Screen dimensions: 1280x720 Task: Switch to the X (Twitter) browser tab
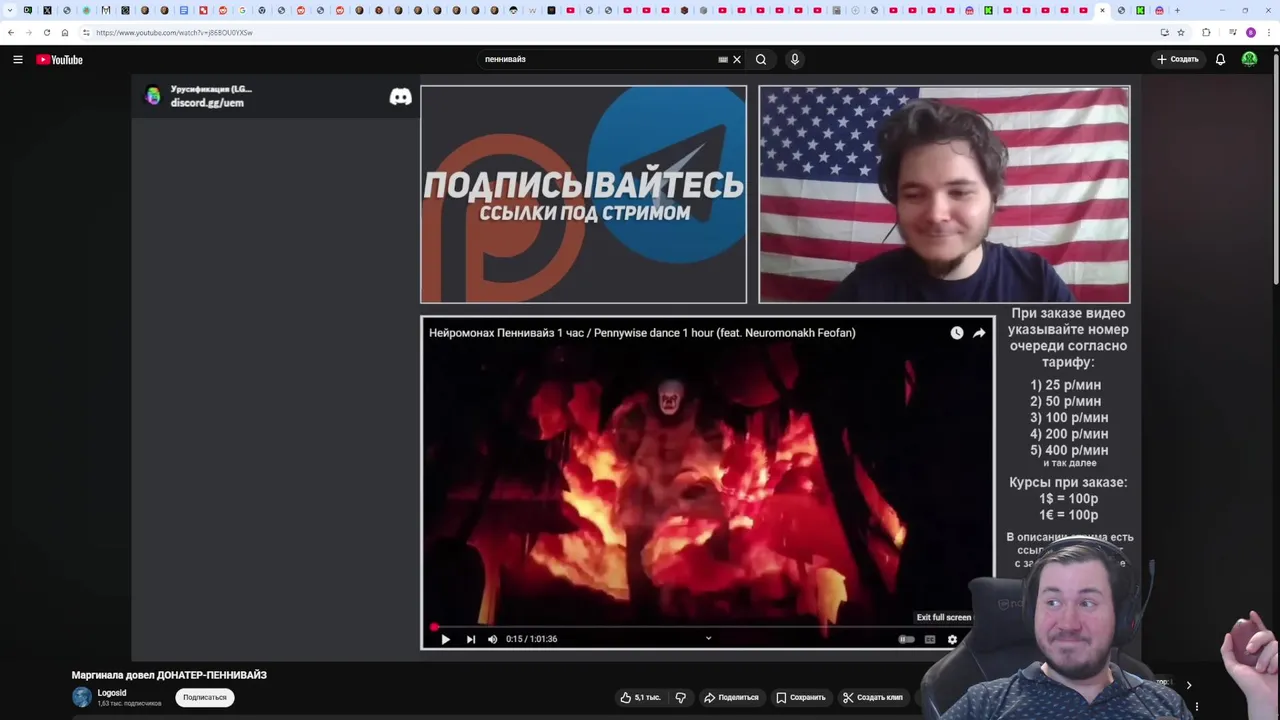tap(47, 10)
